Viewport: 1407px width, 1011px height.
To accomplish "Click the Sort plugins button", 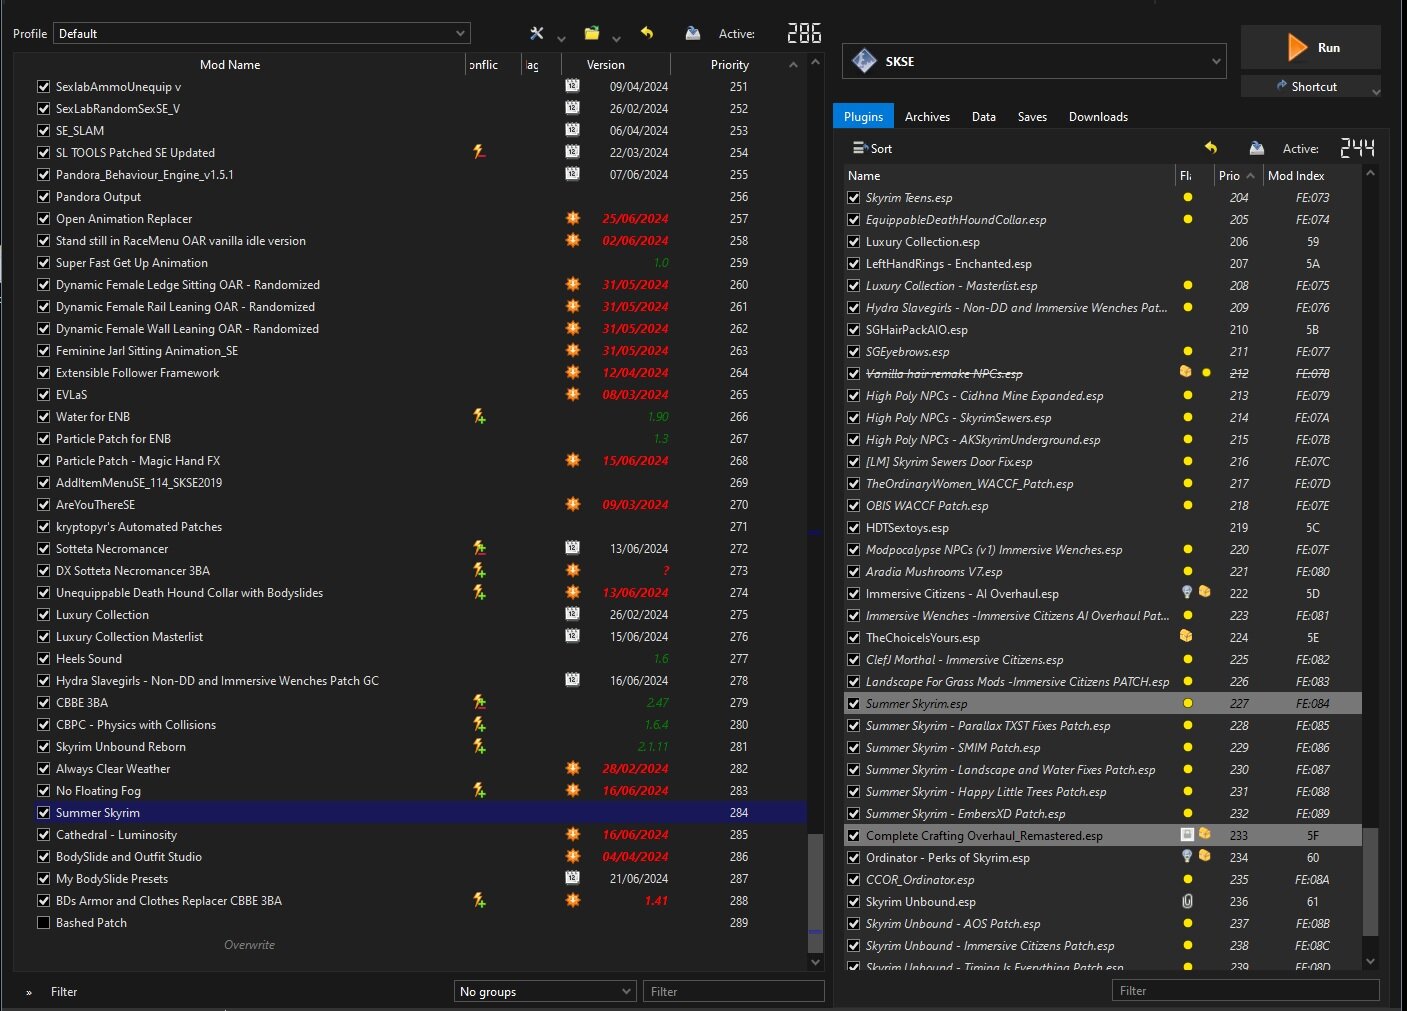I will tap(872, 148).
